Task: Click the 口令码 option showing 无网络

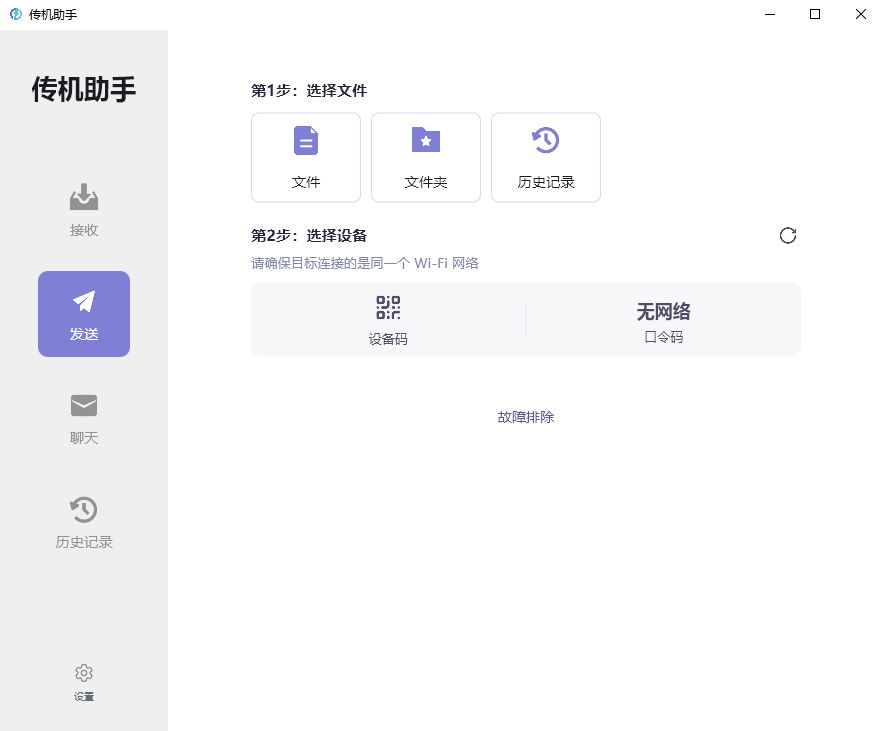Action: click(664, 320)
